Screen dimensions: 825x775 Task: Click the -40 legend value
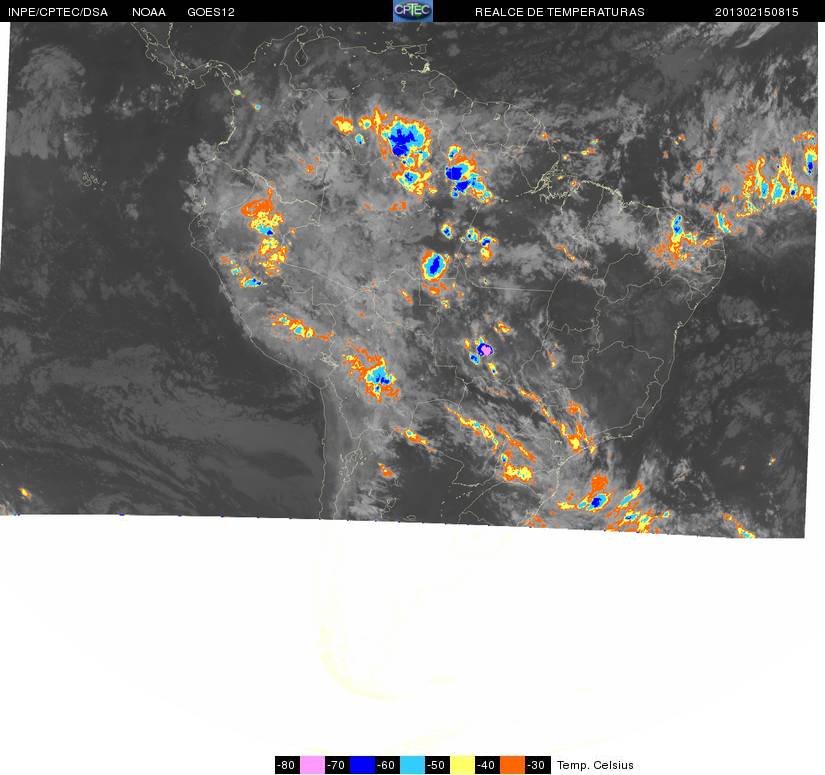488,765
